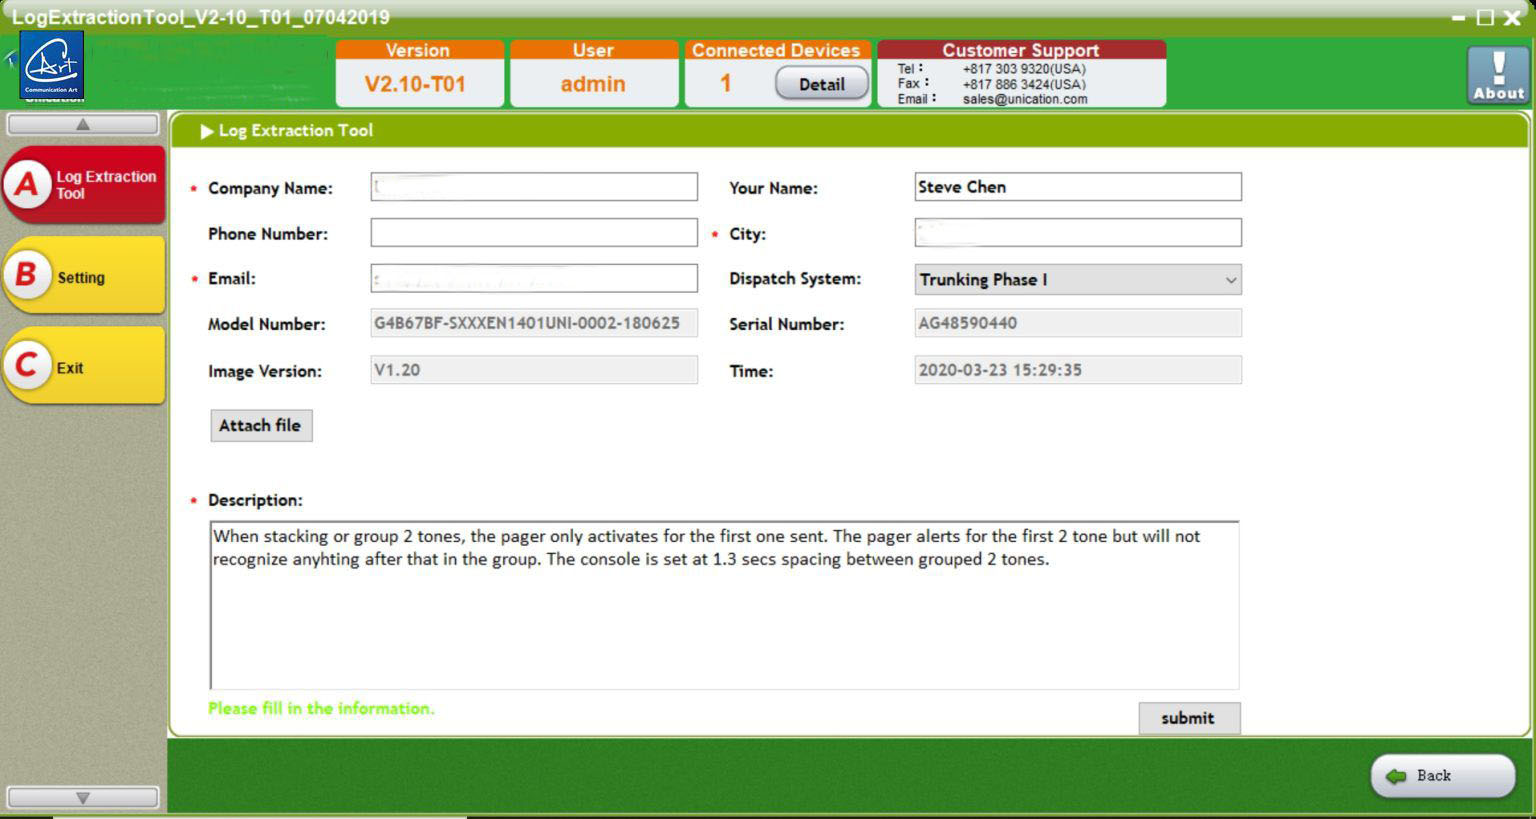Focus the City input field
Image resolution: width=1536 pixels, height=819 pixels.
coord(1078,233)
